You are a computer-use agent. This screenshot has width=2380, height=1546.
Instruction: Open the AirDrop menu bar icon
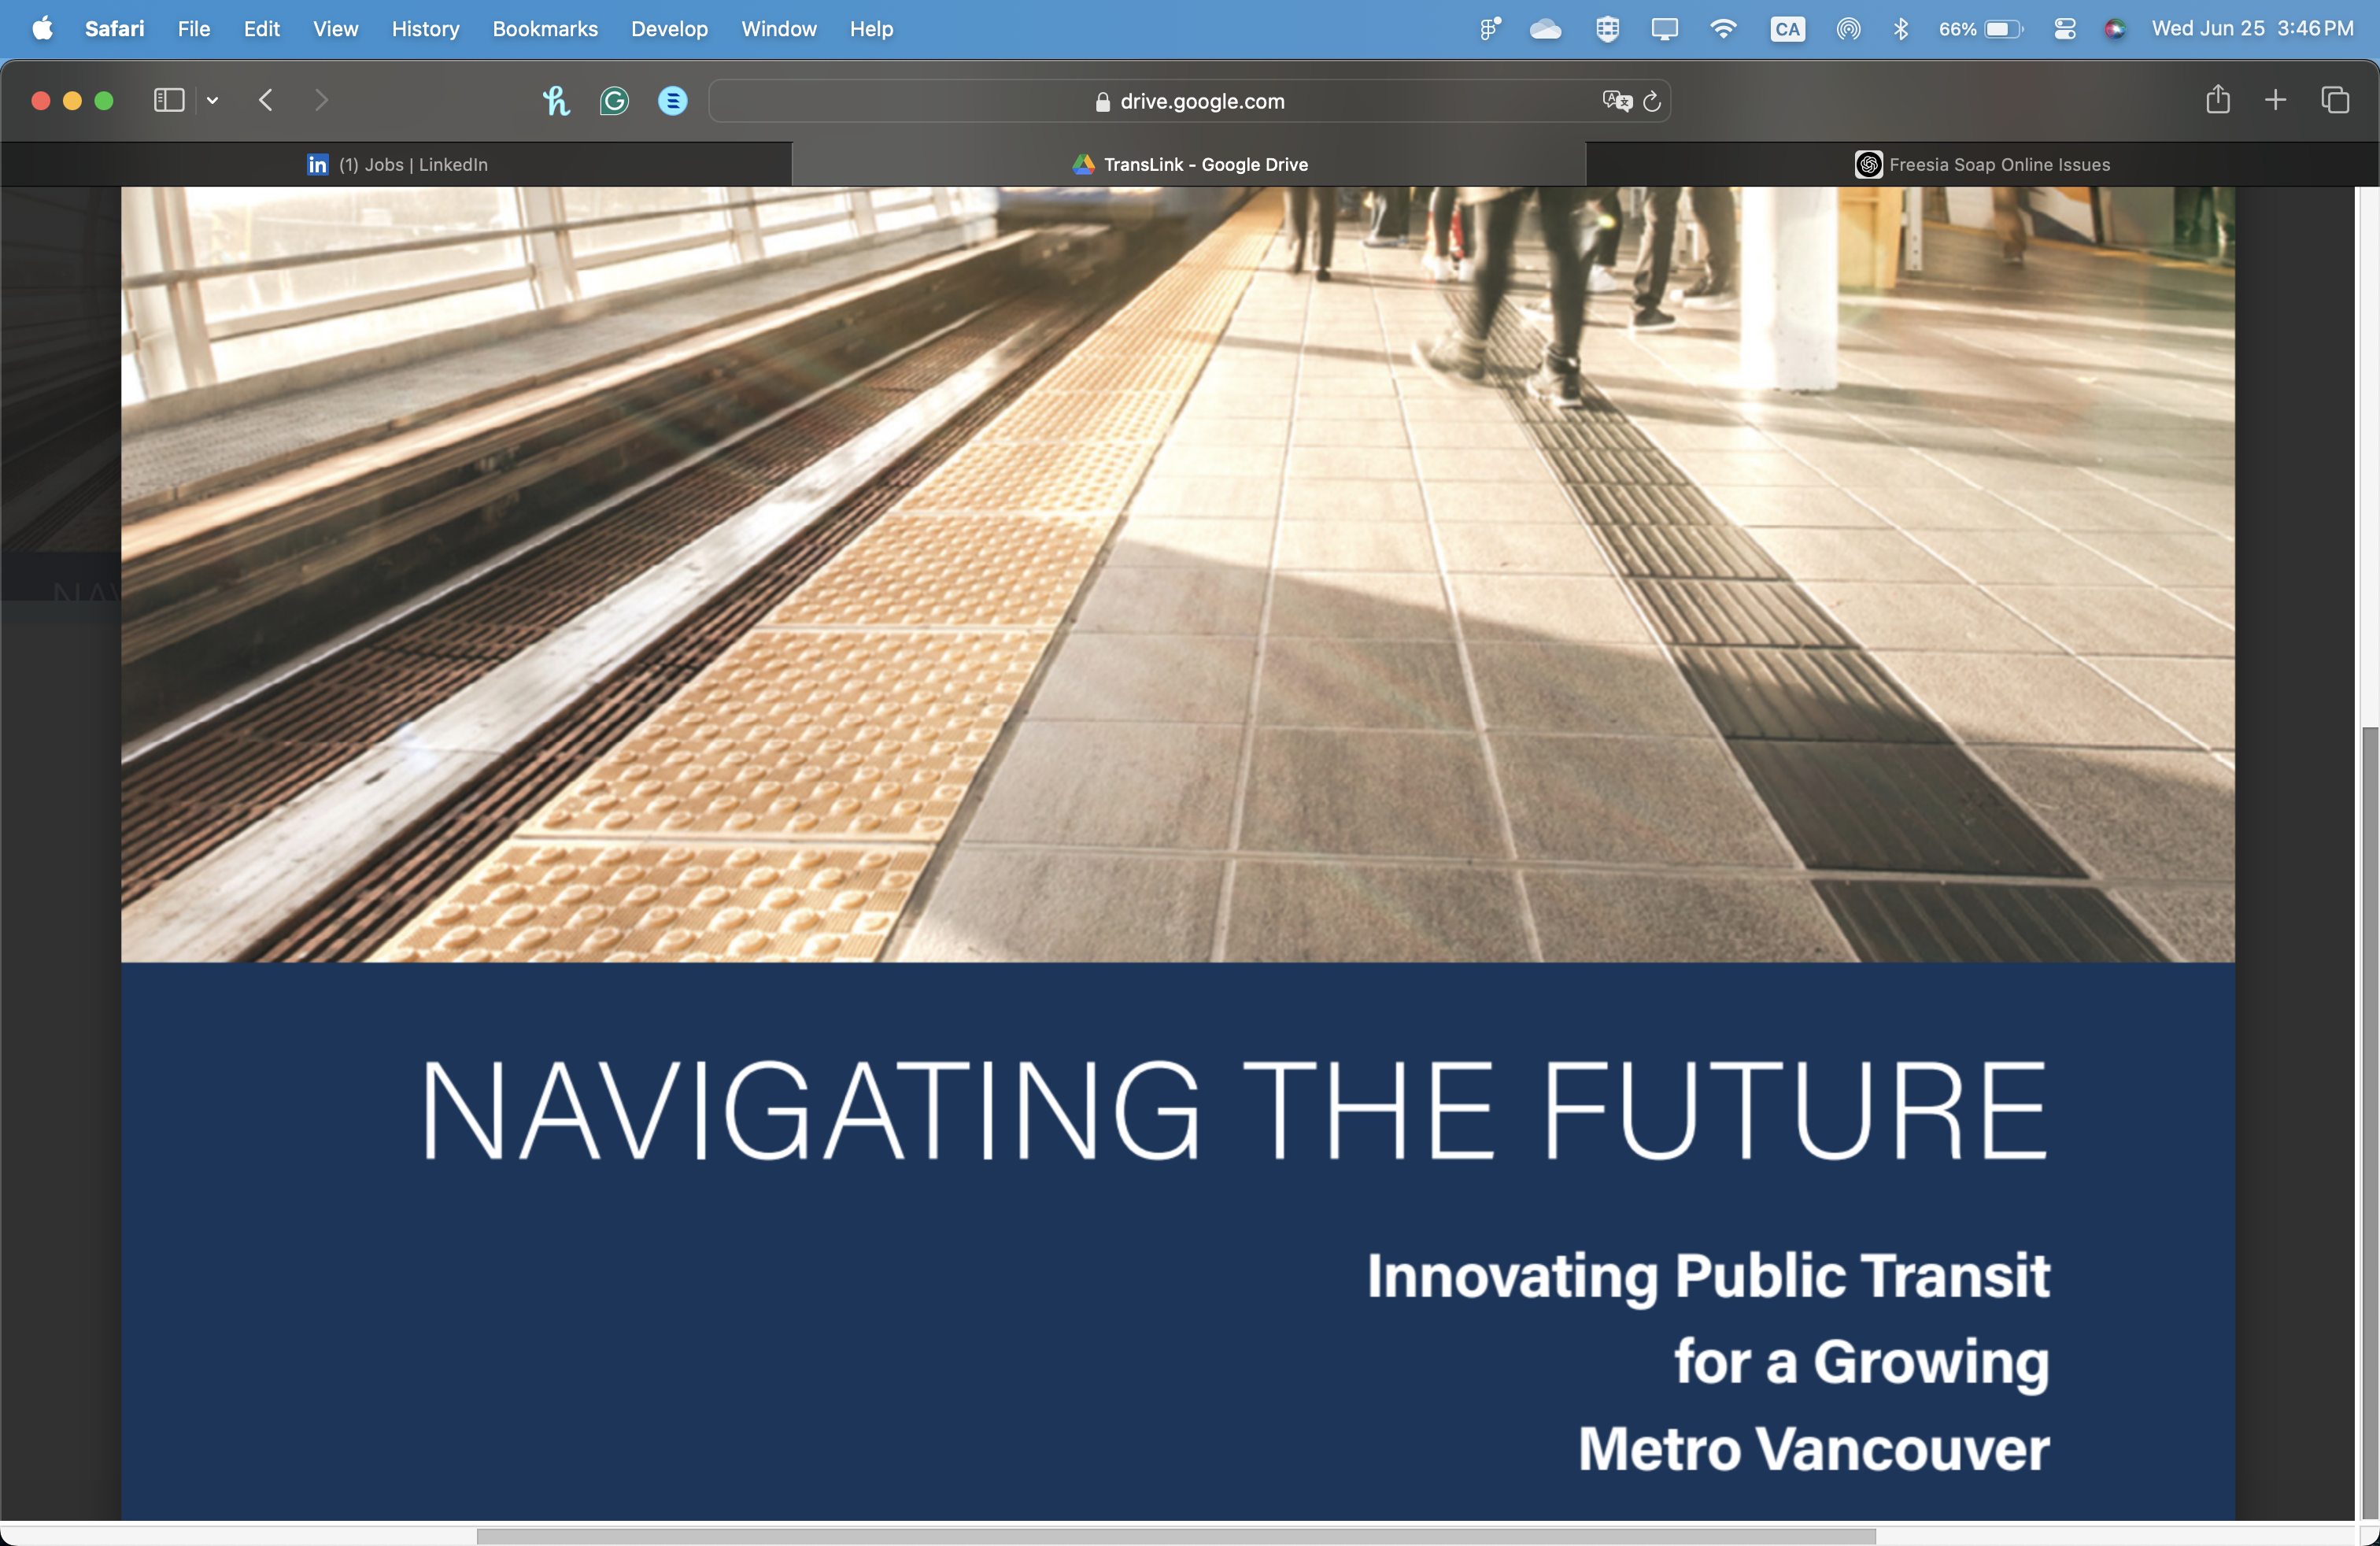[x=1848, y=29]
